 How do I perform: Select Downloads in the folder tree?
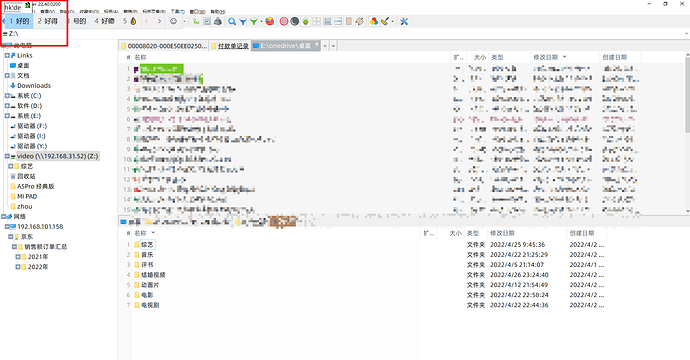pyautogui.click(x=34, y=86)
